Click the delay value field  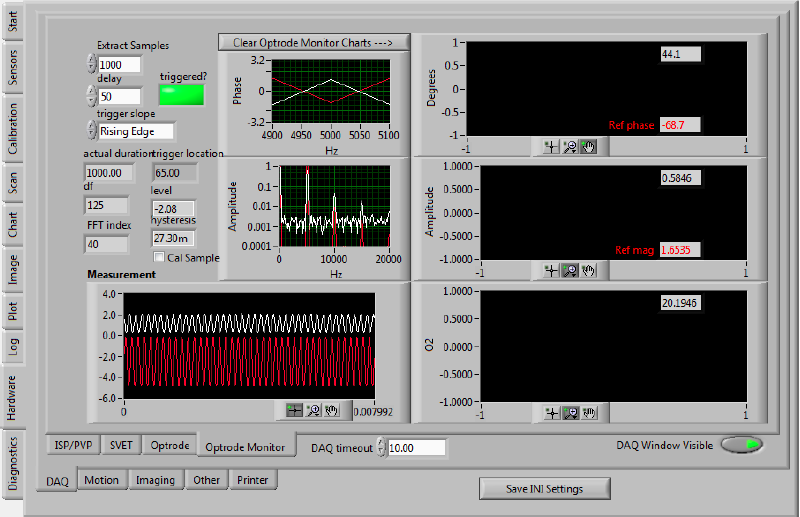point(119,96)
